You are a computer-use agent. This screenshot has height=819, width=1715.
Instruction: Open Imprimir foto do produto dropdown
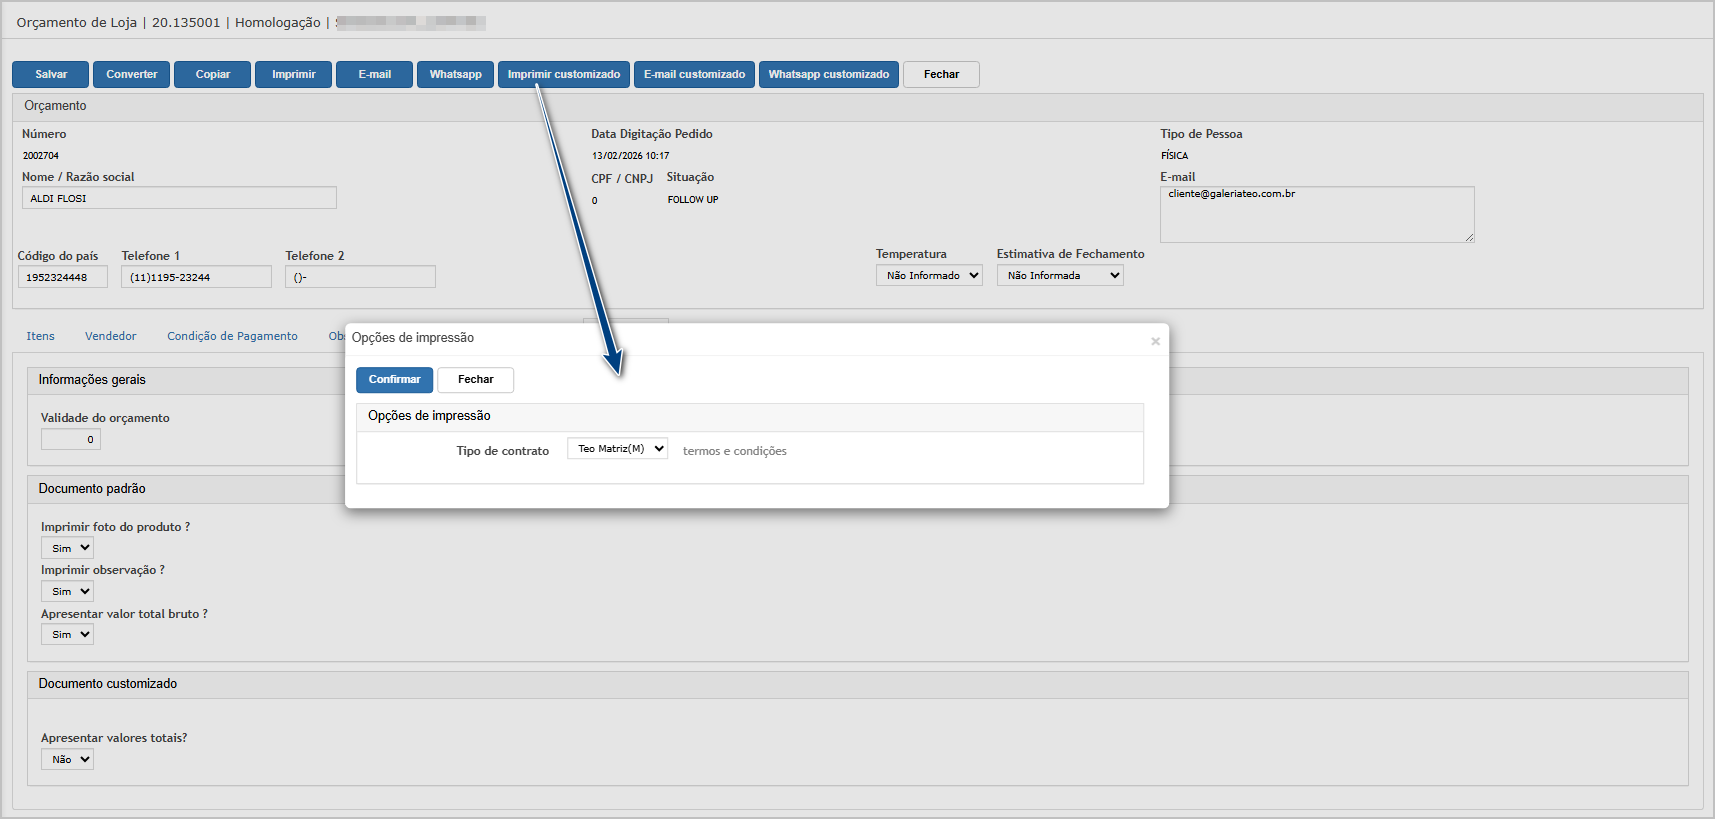point(67,548)
